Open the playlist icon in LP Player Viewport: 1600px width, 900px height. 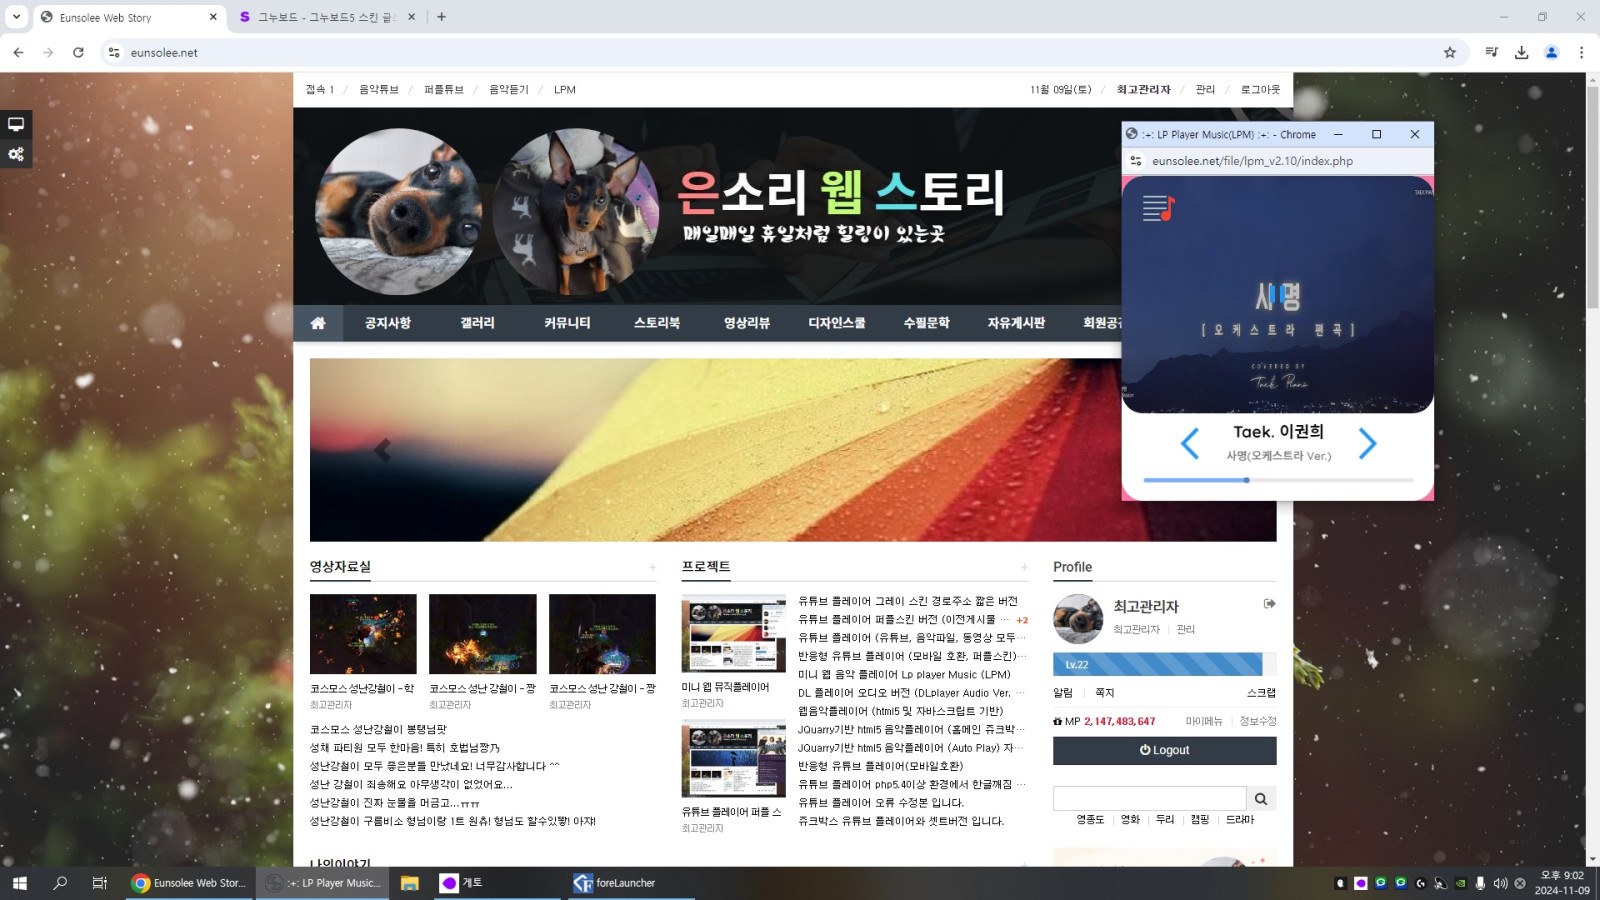tap(1158, 208)
